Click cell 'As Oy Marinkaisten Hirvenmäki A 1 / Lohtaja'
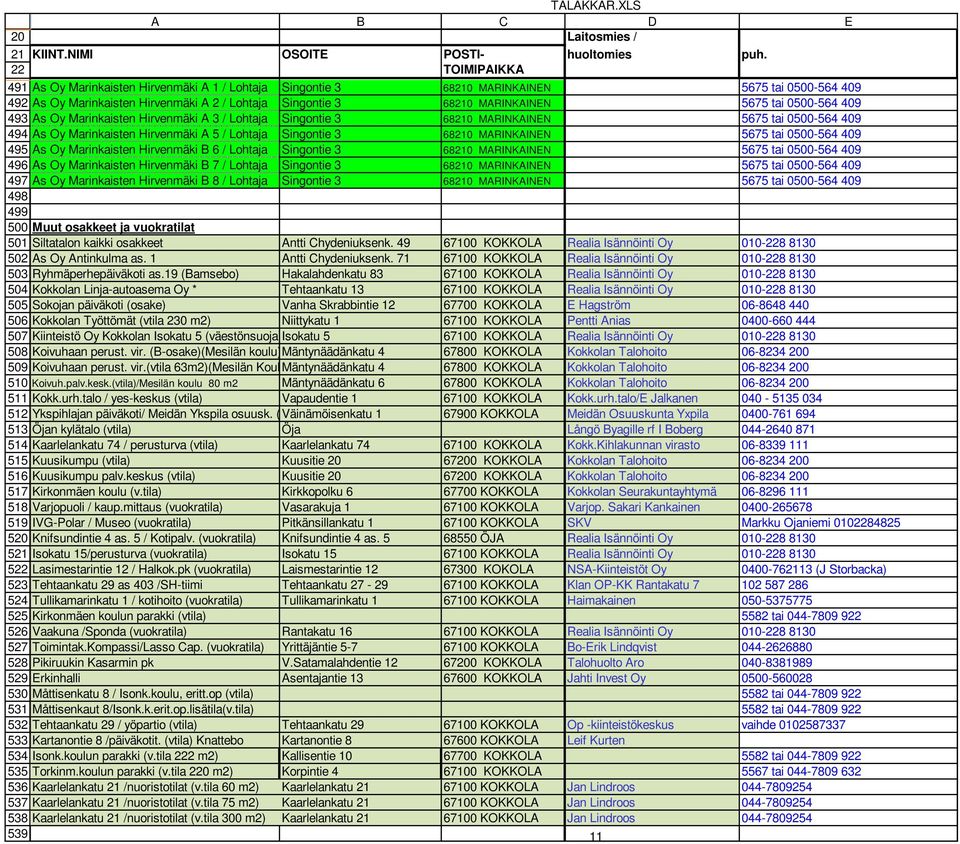Viewport: 960px width, 844px height. (x=155, y=88)
